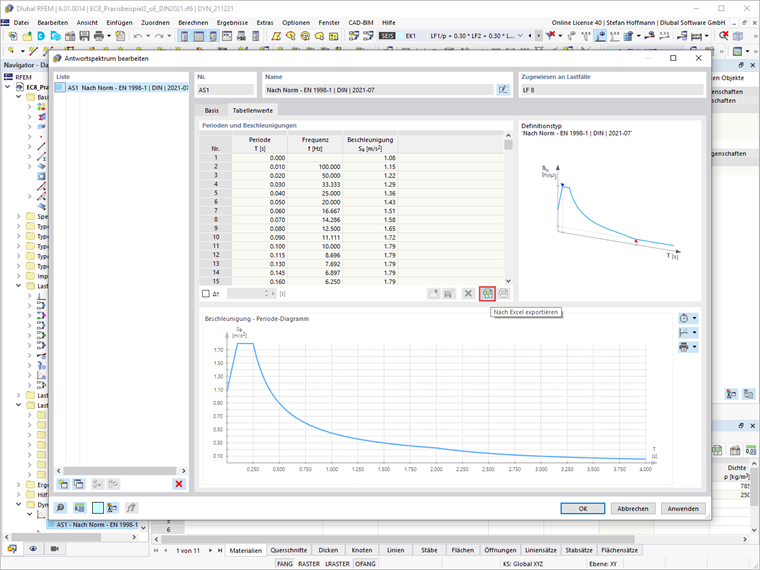The image size is (760, 570).
Task: Click the result filter funnel icon with red X
Action: [x=550, y=35]
